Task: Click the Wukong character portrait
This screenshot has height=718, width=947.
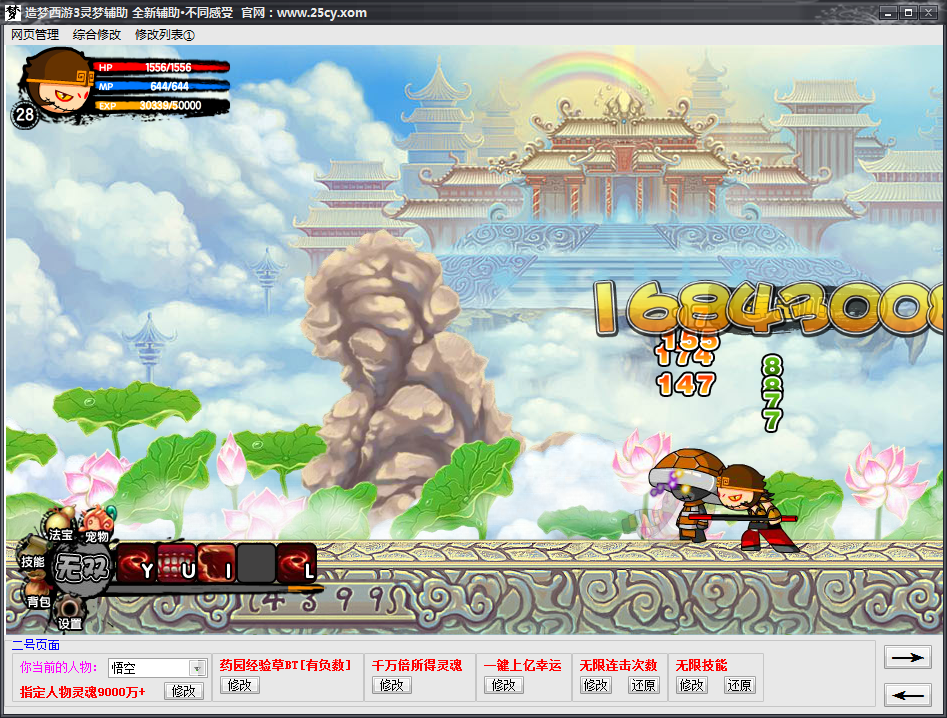Action: [57, 83]
